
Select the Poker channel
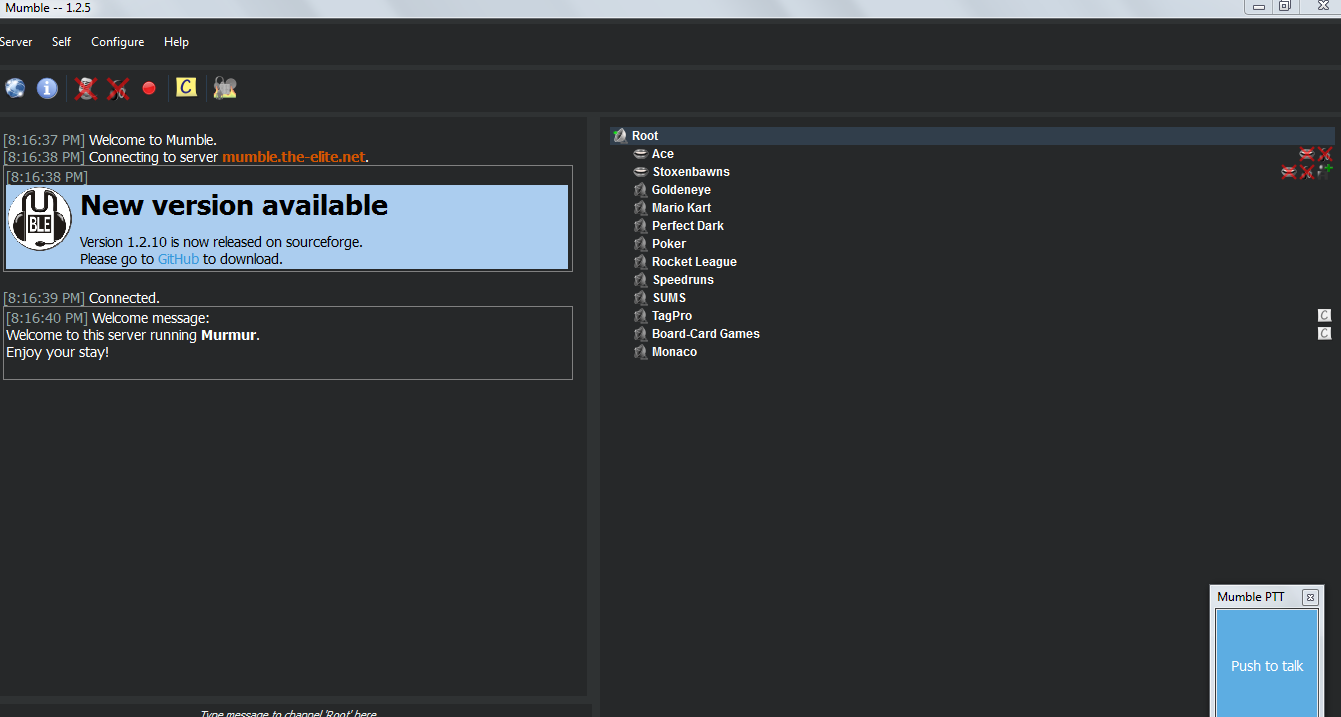pos(669,244)
